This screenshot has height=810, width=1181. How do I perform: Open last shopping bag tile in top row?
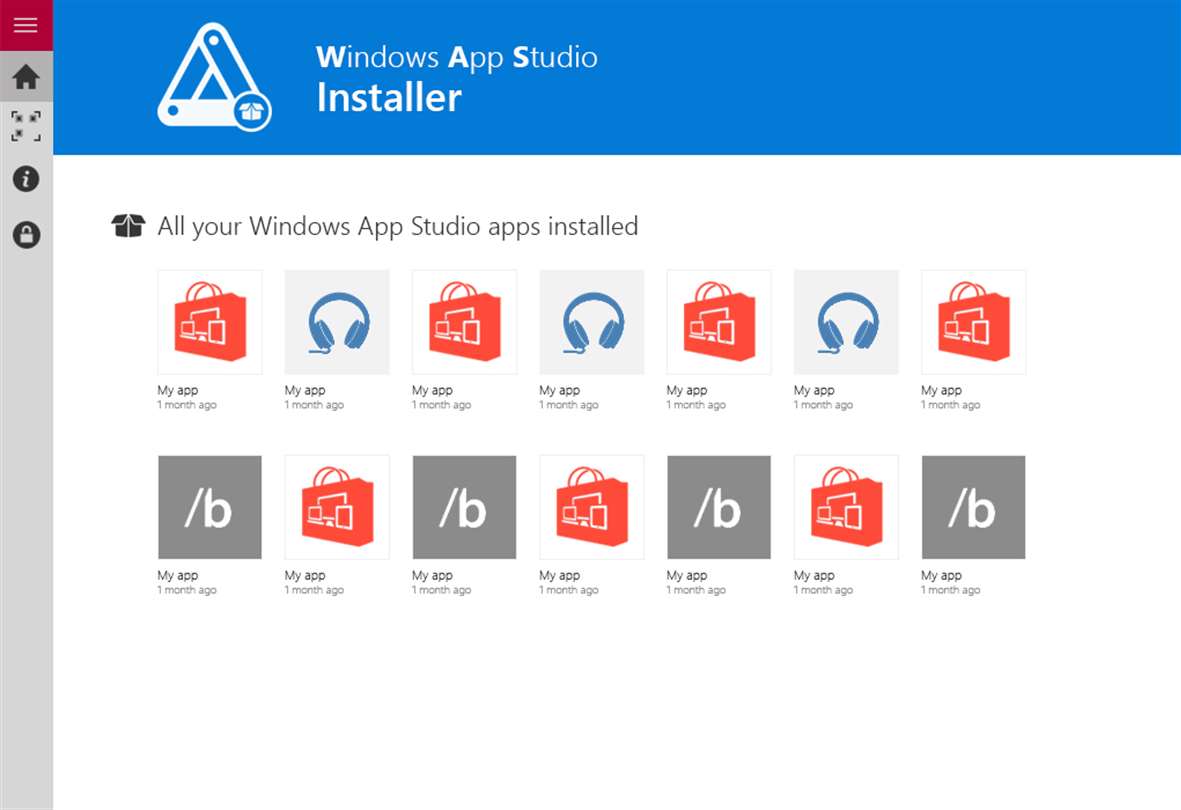[x=973, y=322]
